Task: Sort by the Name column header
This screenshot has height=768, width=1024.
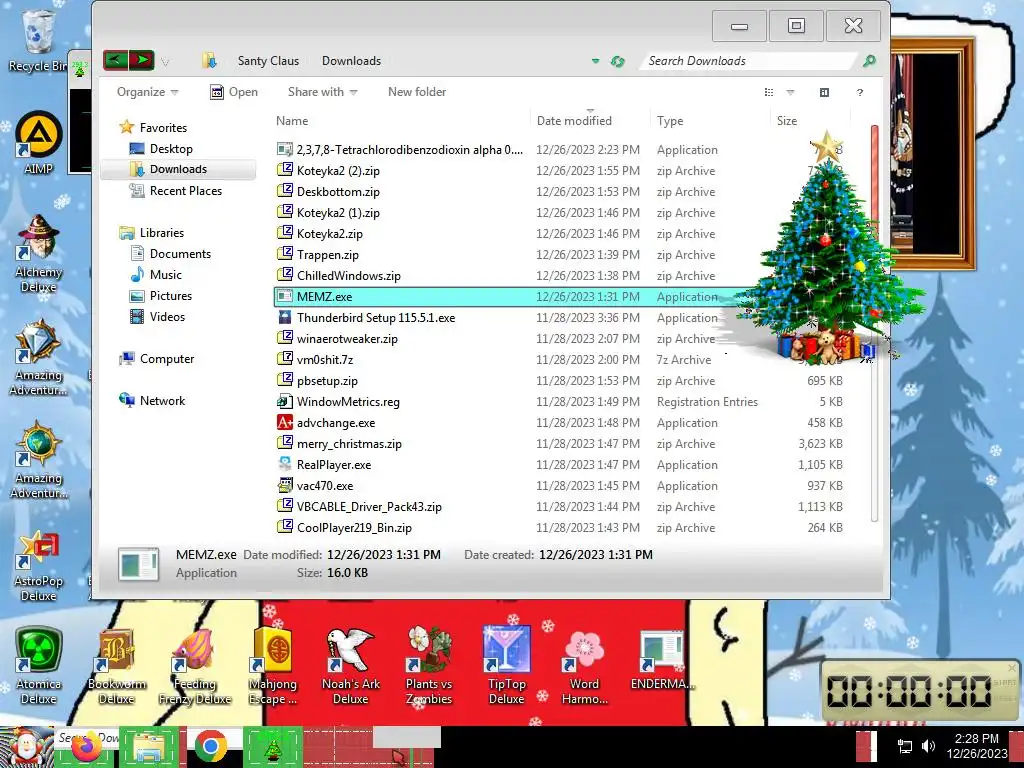Action: click(292, 121)
